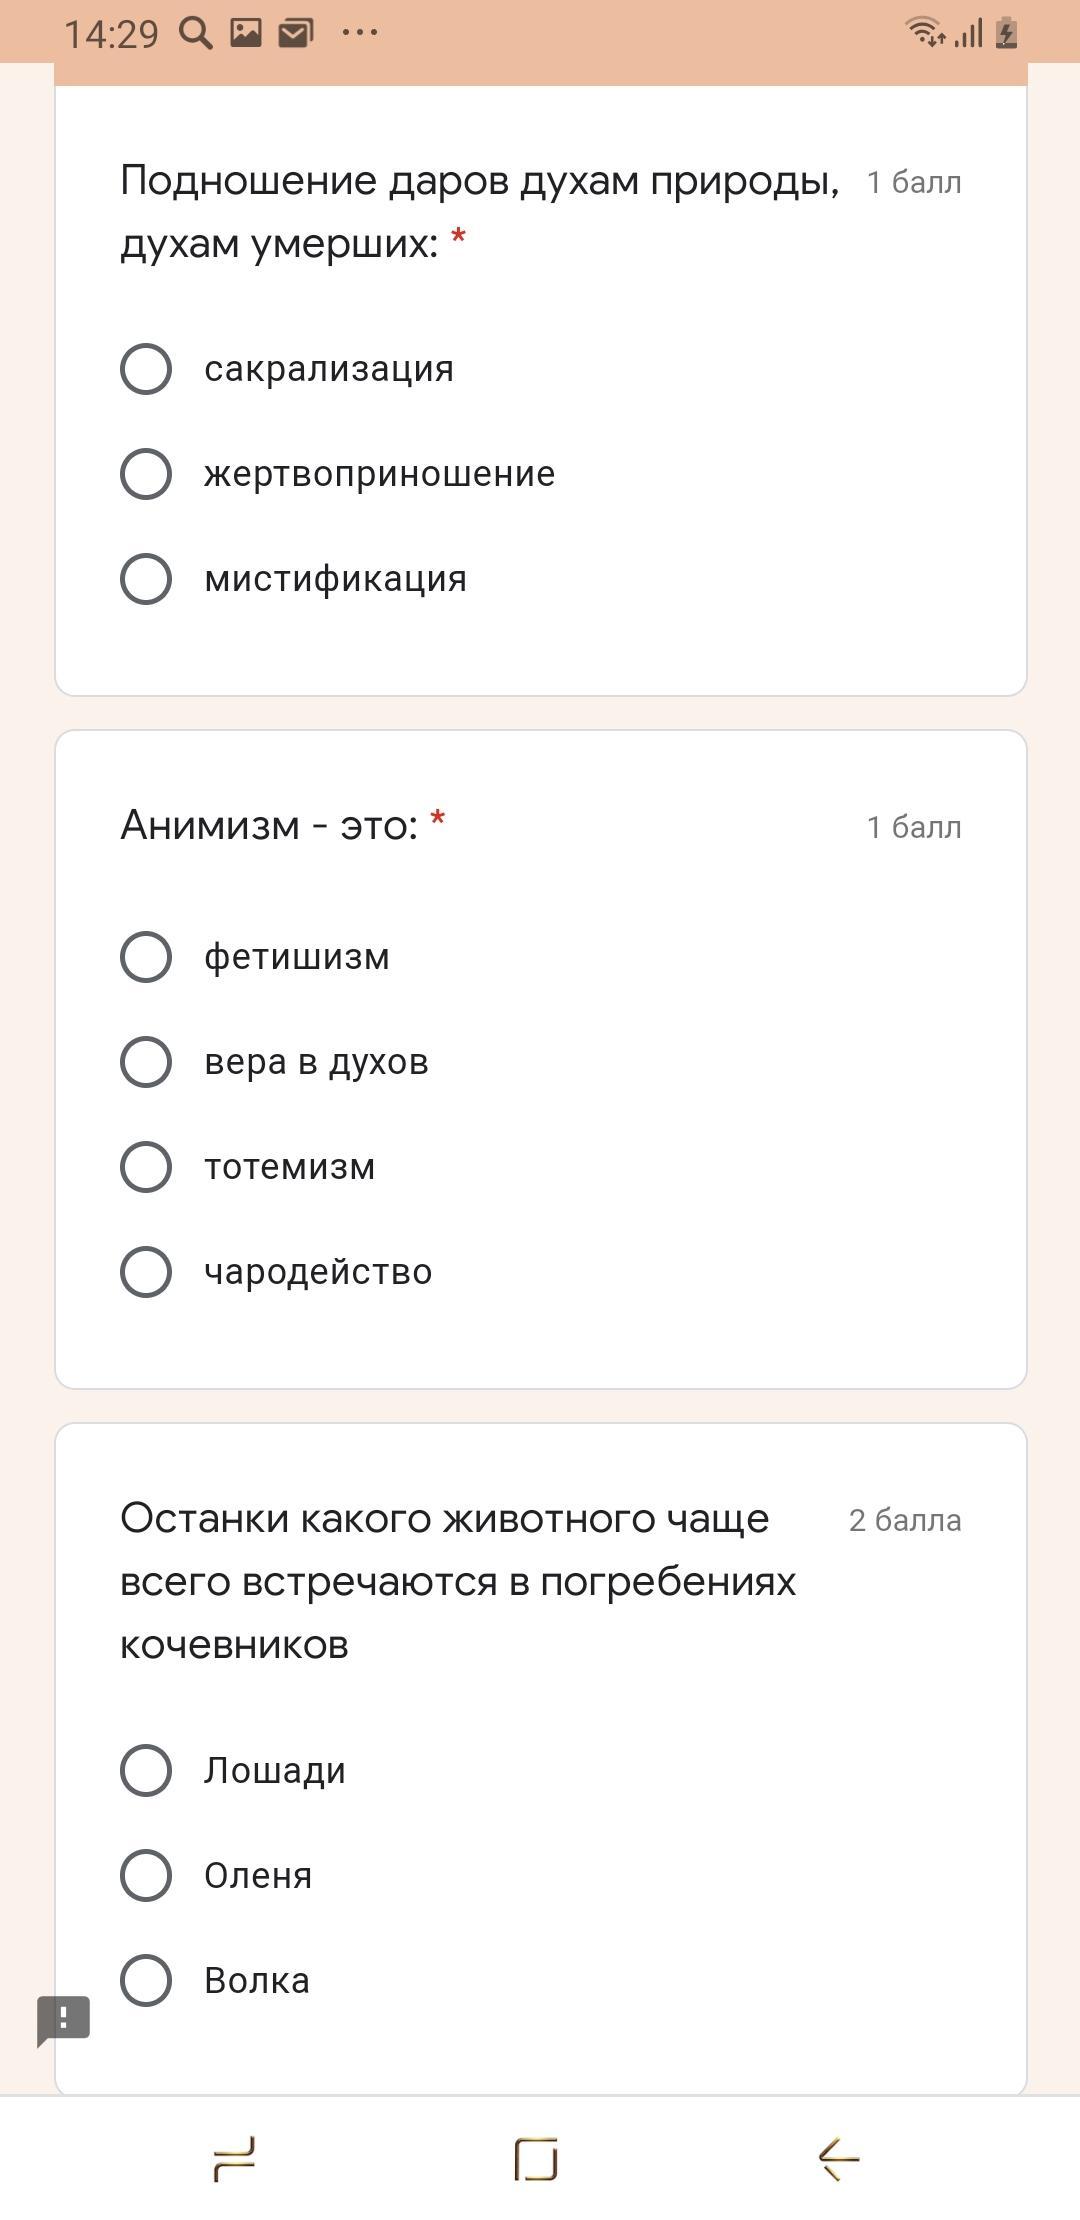Select the 'сакрализация' radio option

[x=146, y=369]
